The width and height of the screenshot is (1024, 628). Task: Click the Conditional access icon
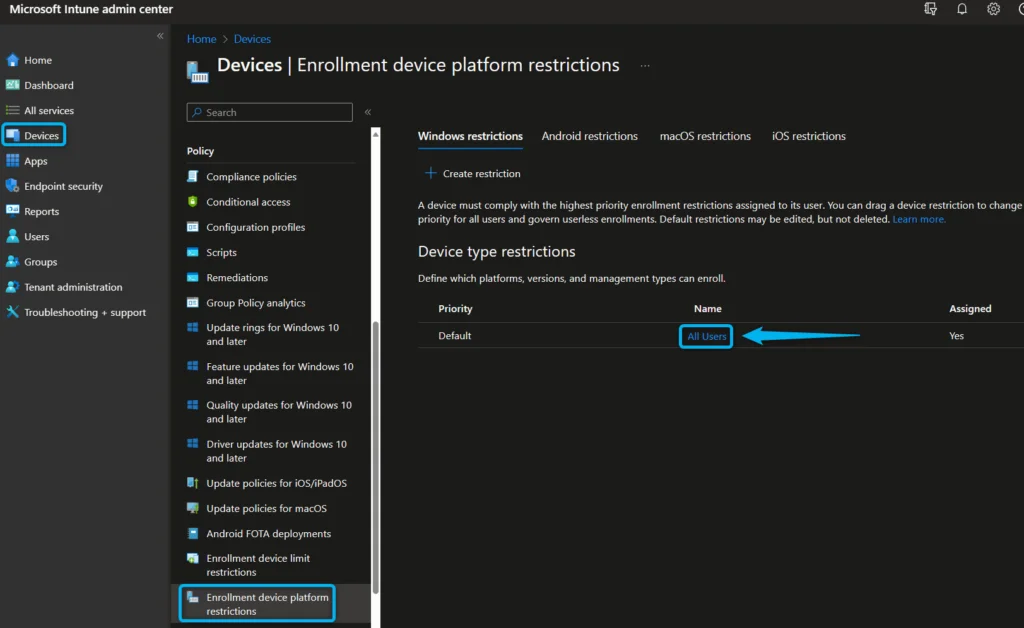tap(193, 202)
